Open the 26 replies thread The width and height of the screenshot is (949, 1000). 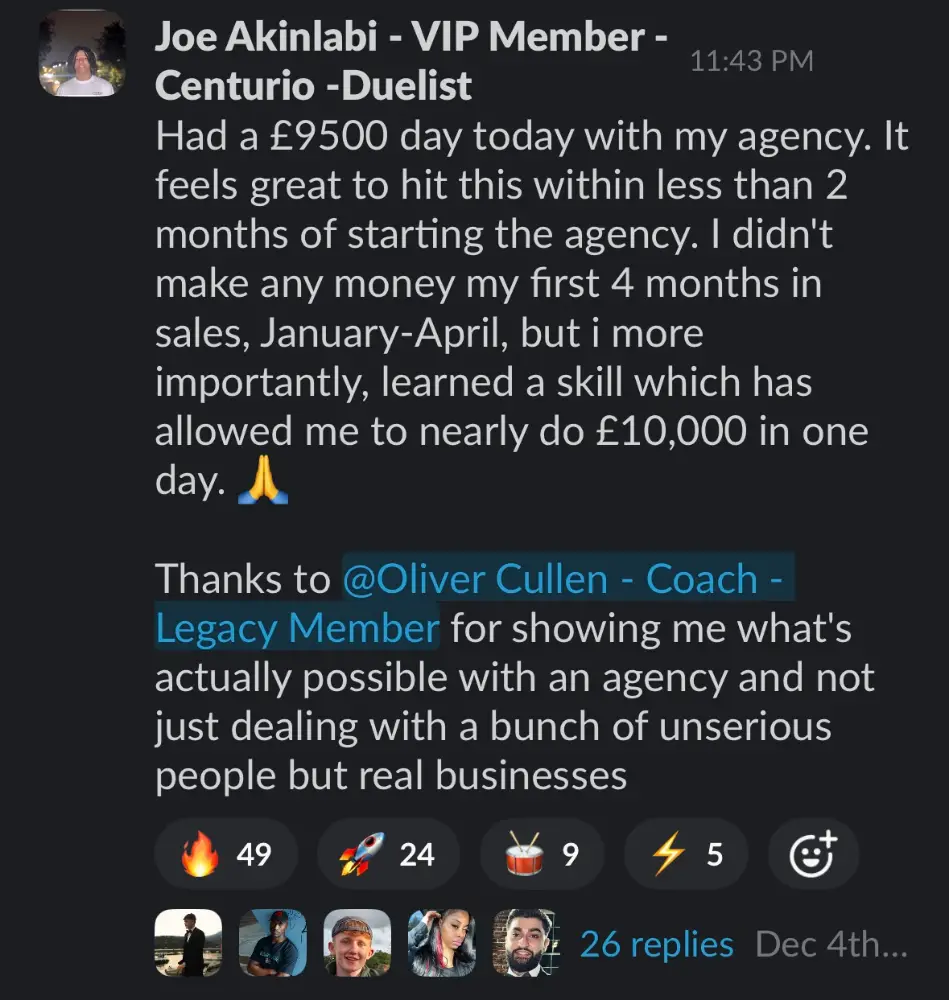656,944
